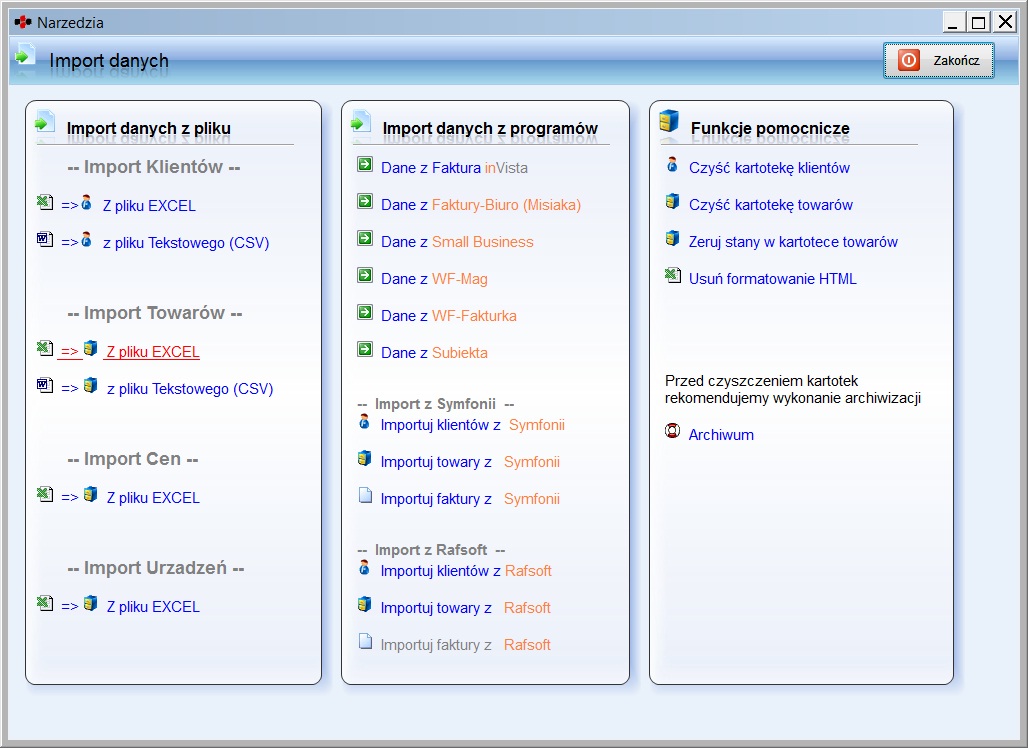Click green arrow icon for Faktury-Biuro (Misiaka)
The image size is (1028, 748).
(x=365, y=201)
